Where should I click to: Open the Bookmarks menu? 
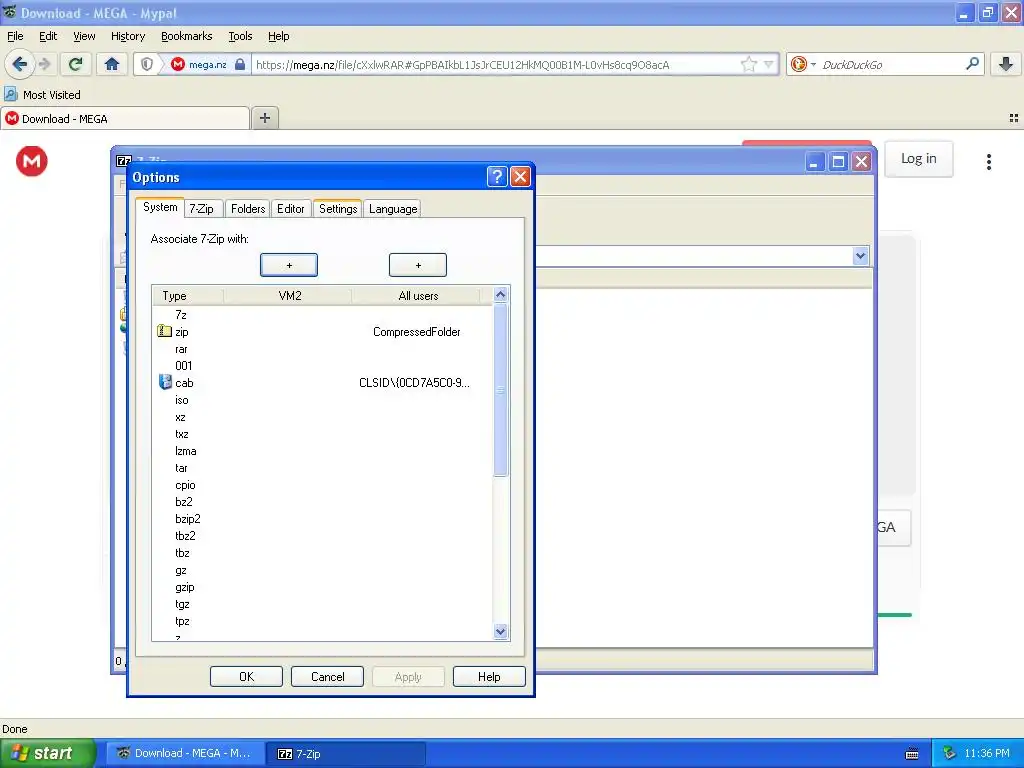[x=186, y=36]
